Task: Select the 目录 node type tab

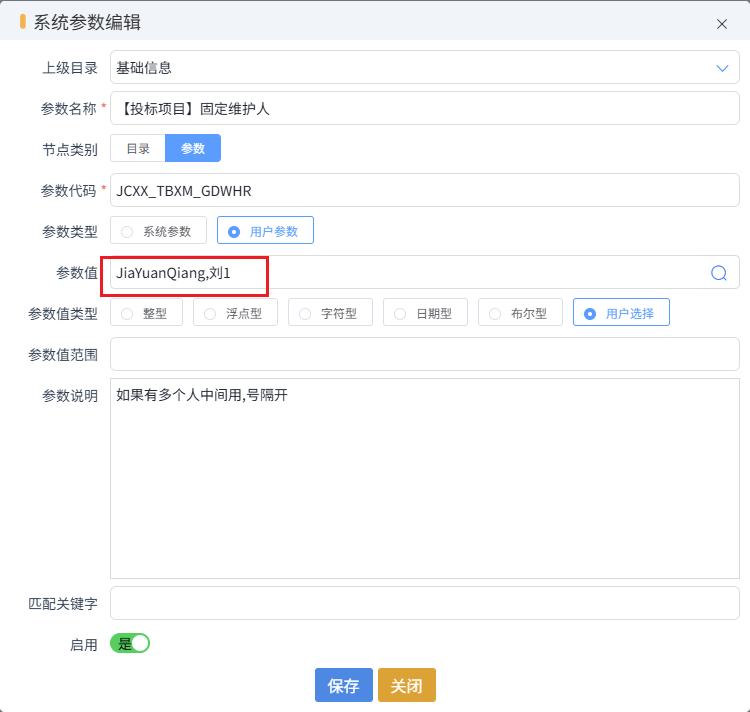Action: pyautogui.click(x=138, y=148)
